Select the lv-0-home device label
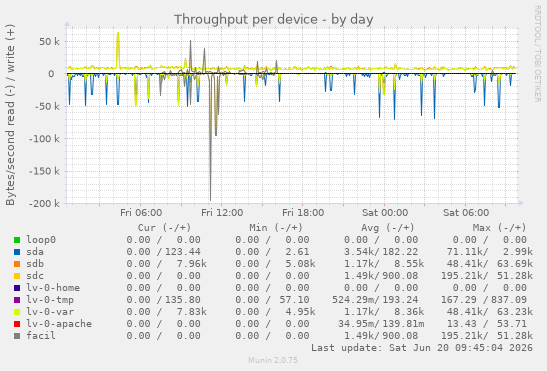 [x=53, y=288]
